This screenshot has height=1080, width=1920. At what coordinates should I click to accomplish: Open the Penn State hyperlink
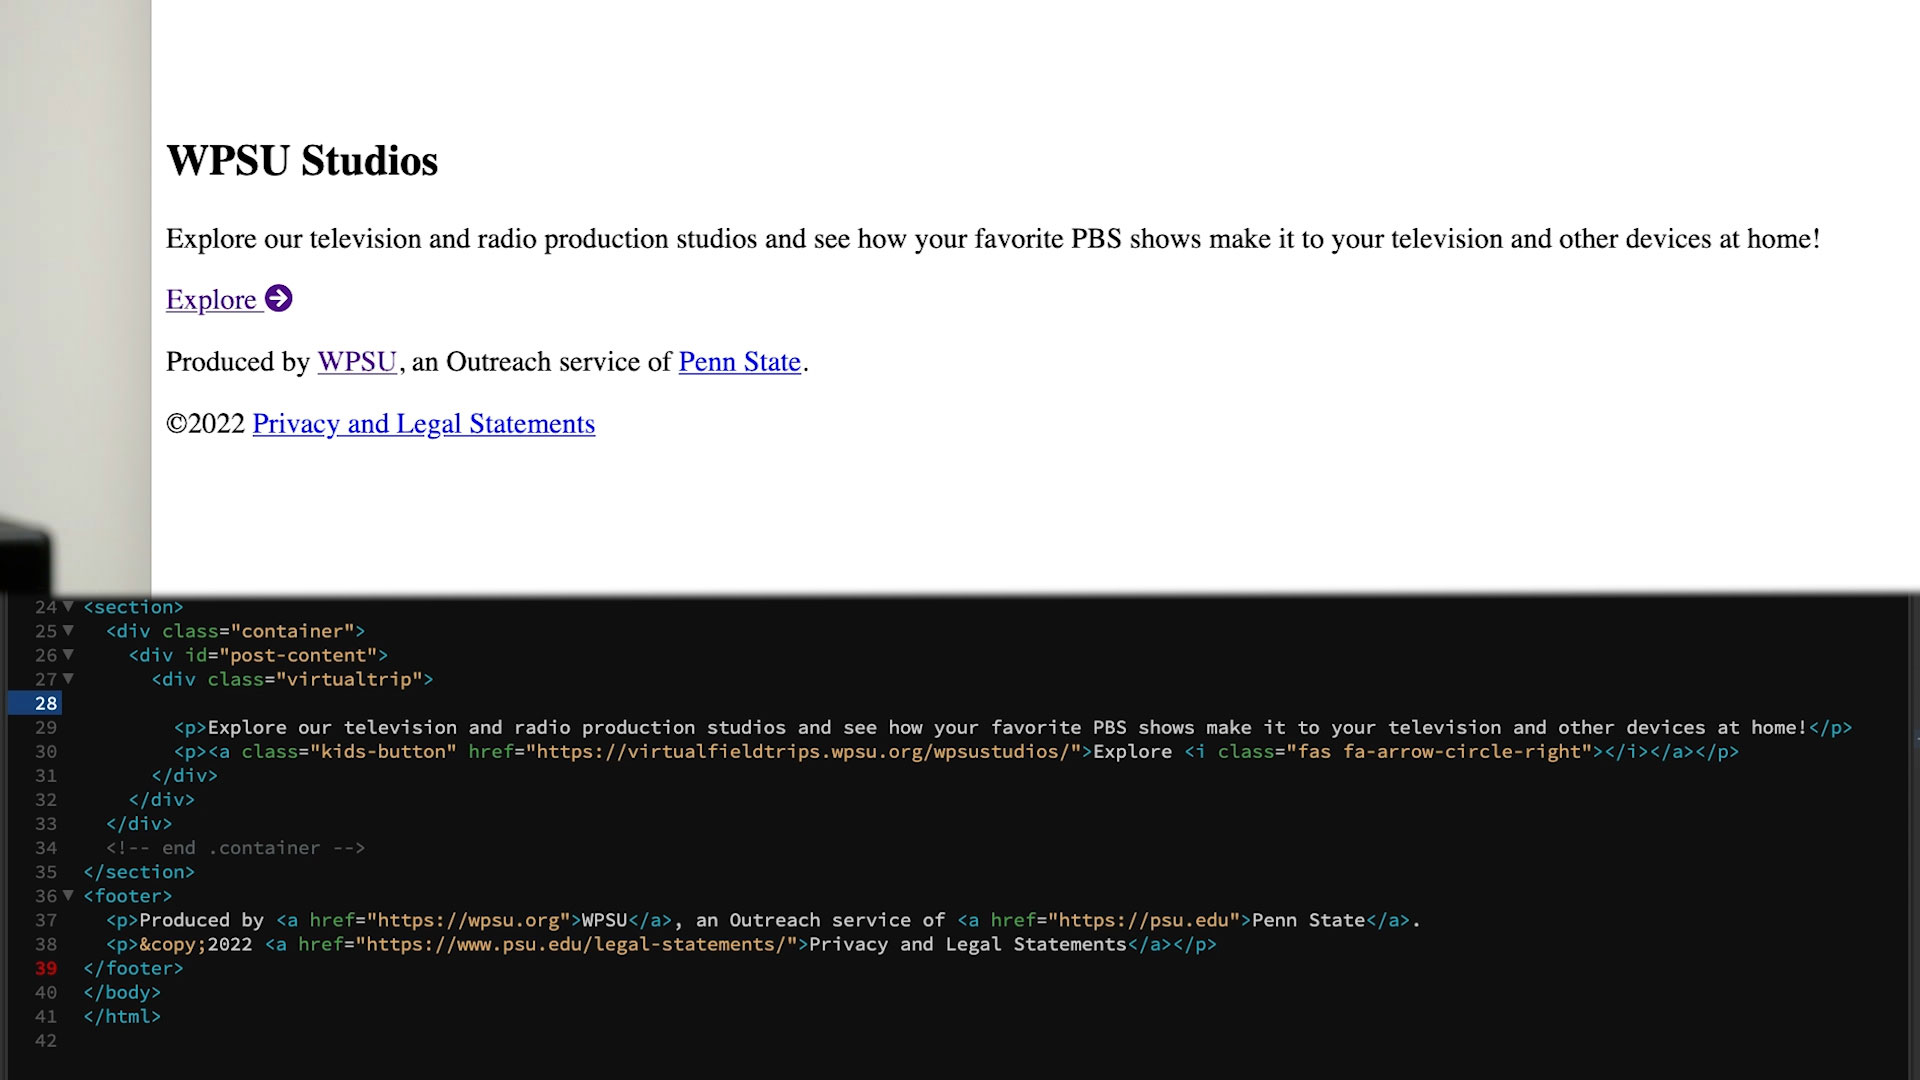point(740,361)
